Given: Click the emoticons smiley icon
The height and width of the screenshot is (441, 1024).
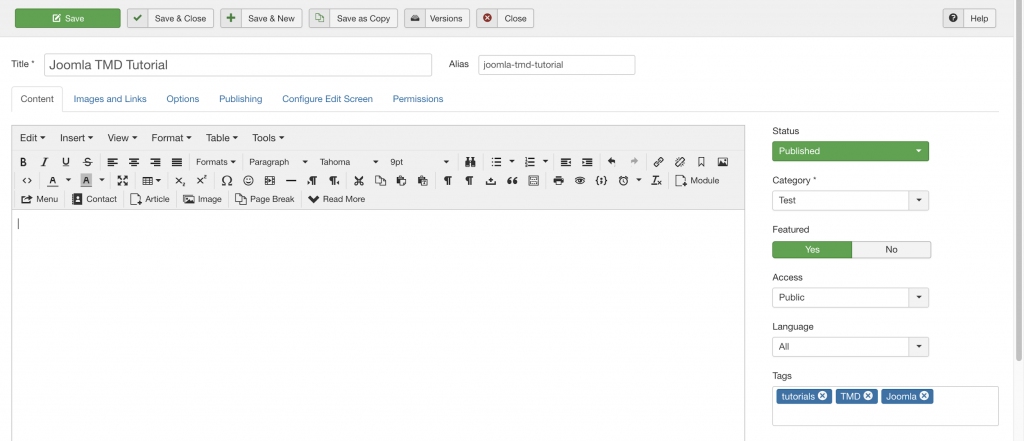Looking at the screenshot, I should click(248, 181).
